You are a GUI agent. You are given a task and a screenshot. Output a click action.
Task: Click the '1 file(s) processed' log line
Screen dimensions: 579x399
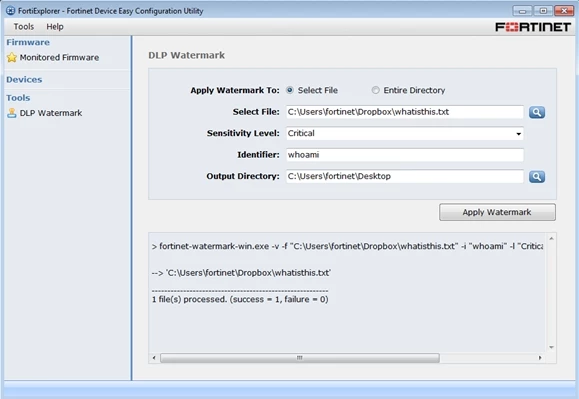[x=240, y=299]
